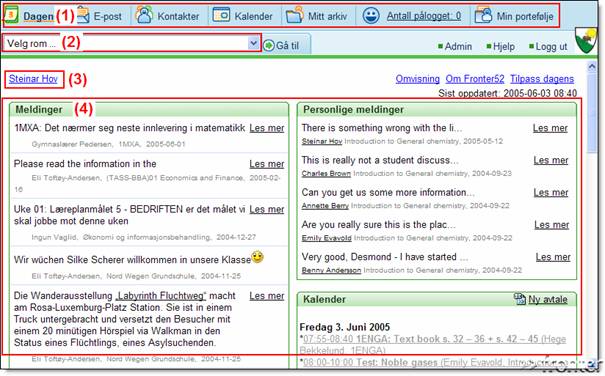Open the Hjelp link
Viewport: 605px width, 376px height.
click(x=504, y=47)
